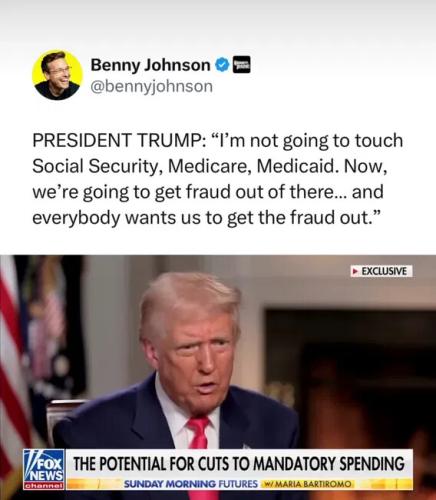This screenshot has width=436, height=500.
Task: Click the mandatory spending headline banner
Action: click(x=239, y=464)
